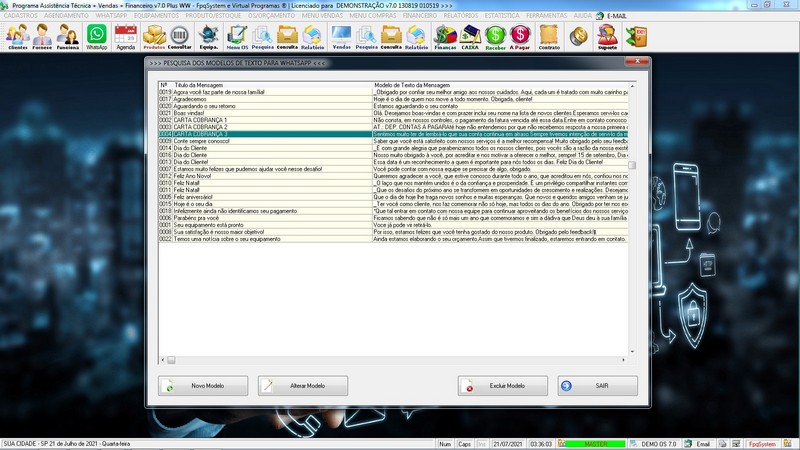Open the AJUDA menu
The height and width of the screenshot is (450, 800).
582,16
